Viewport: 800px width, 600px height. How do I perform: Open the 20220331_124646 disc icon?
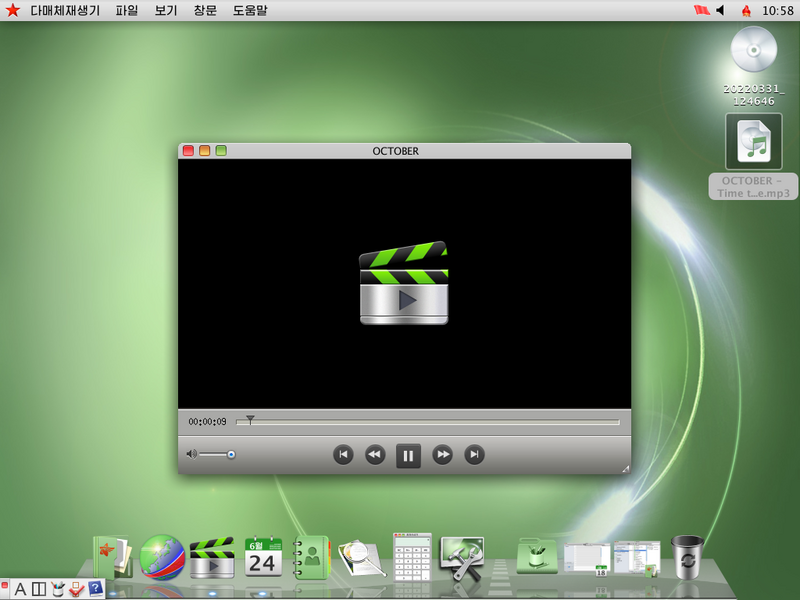click(x=753, y=50)
